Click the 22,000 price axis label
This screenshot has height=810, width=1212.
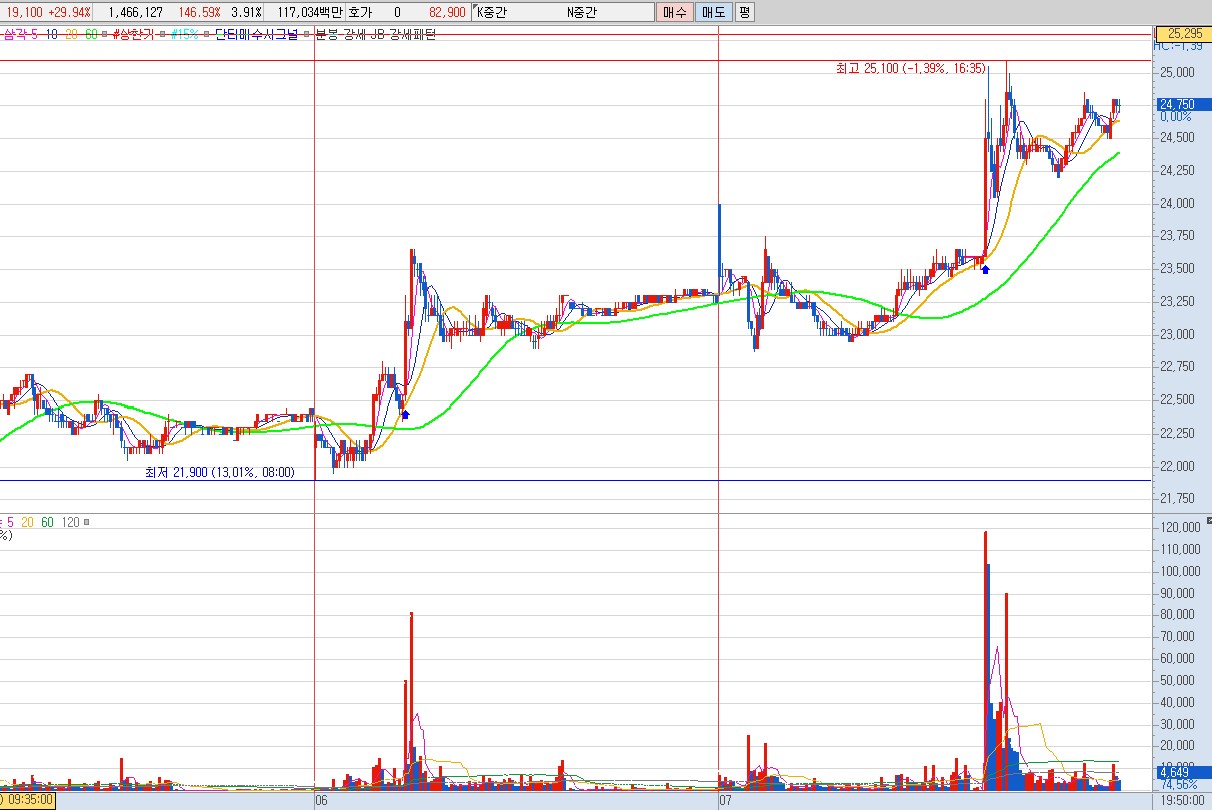point(1176,466)
